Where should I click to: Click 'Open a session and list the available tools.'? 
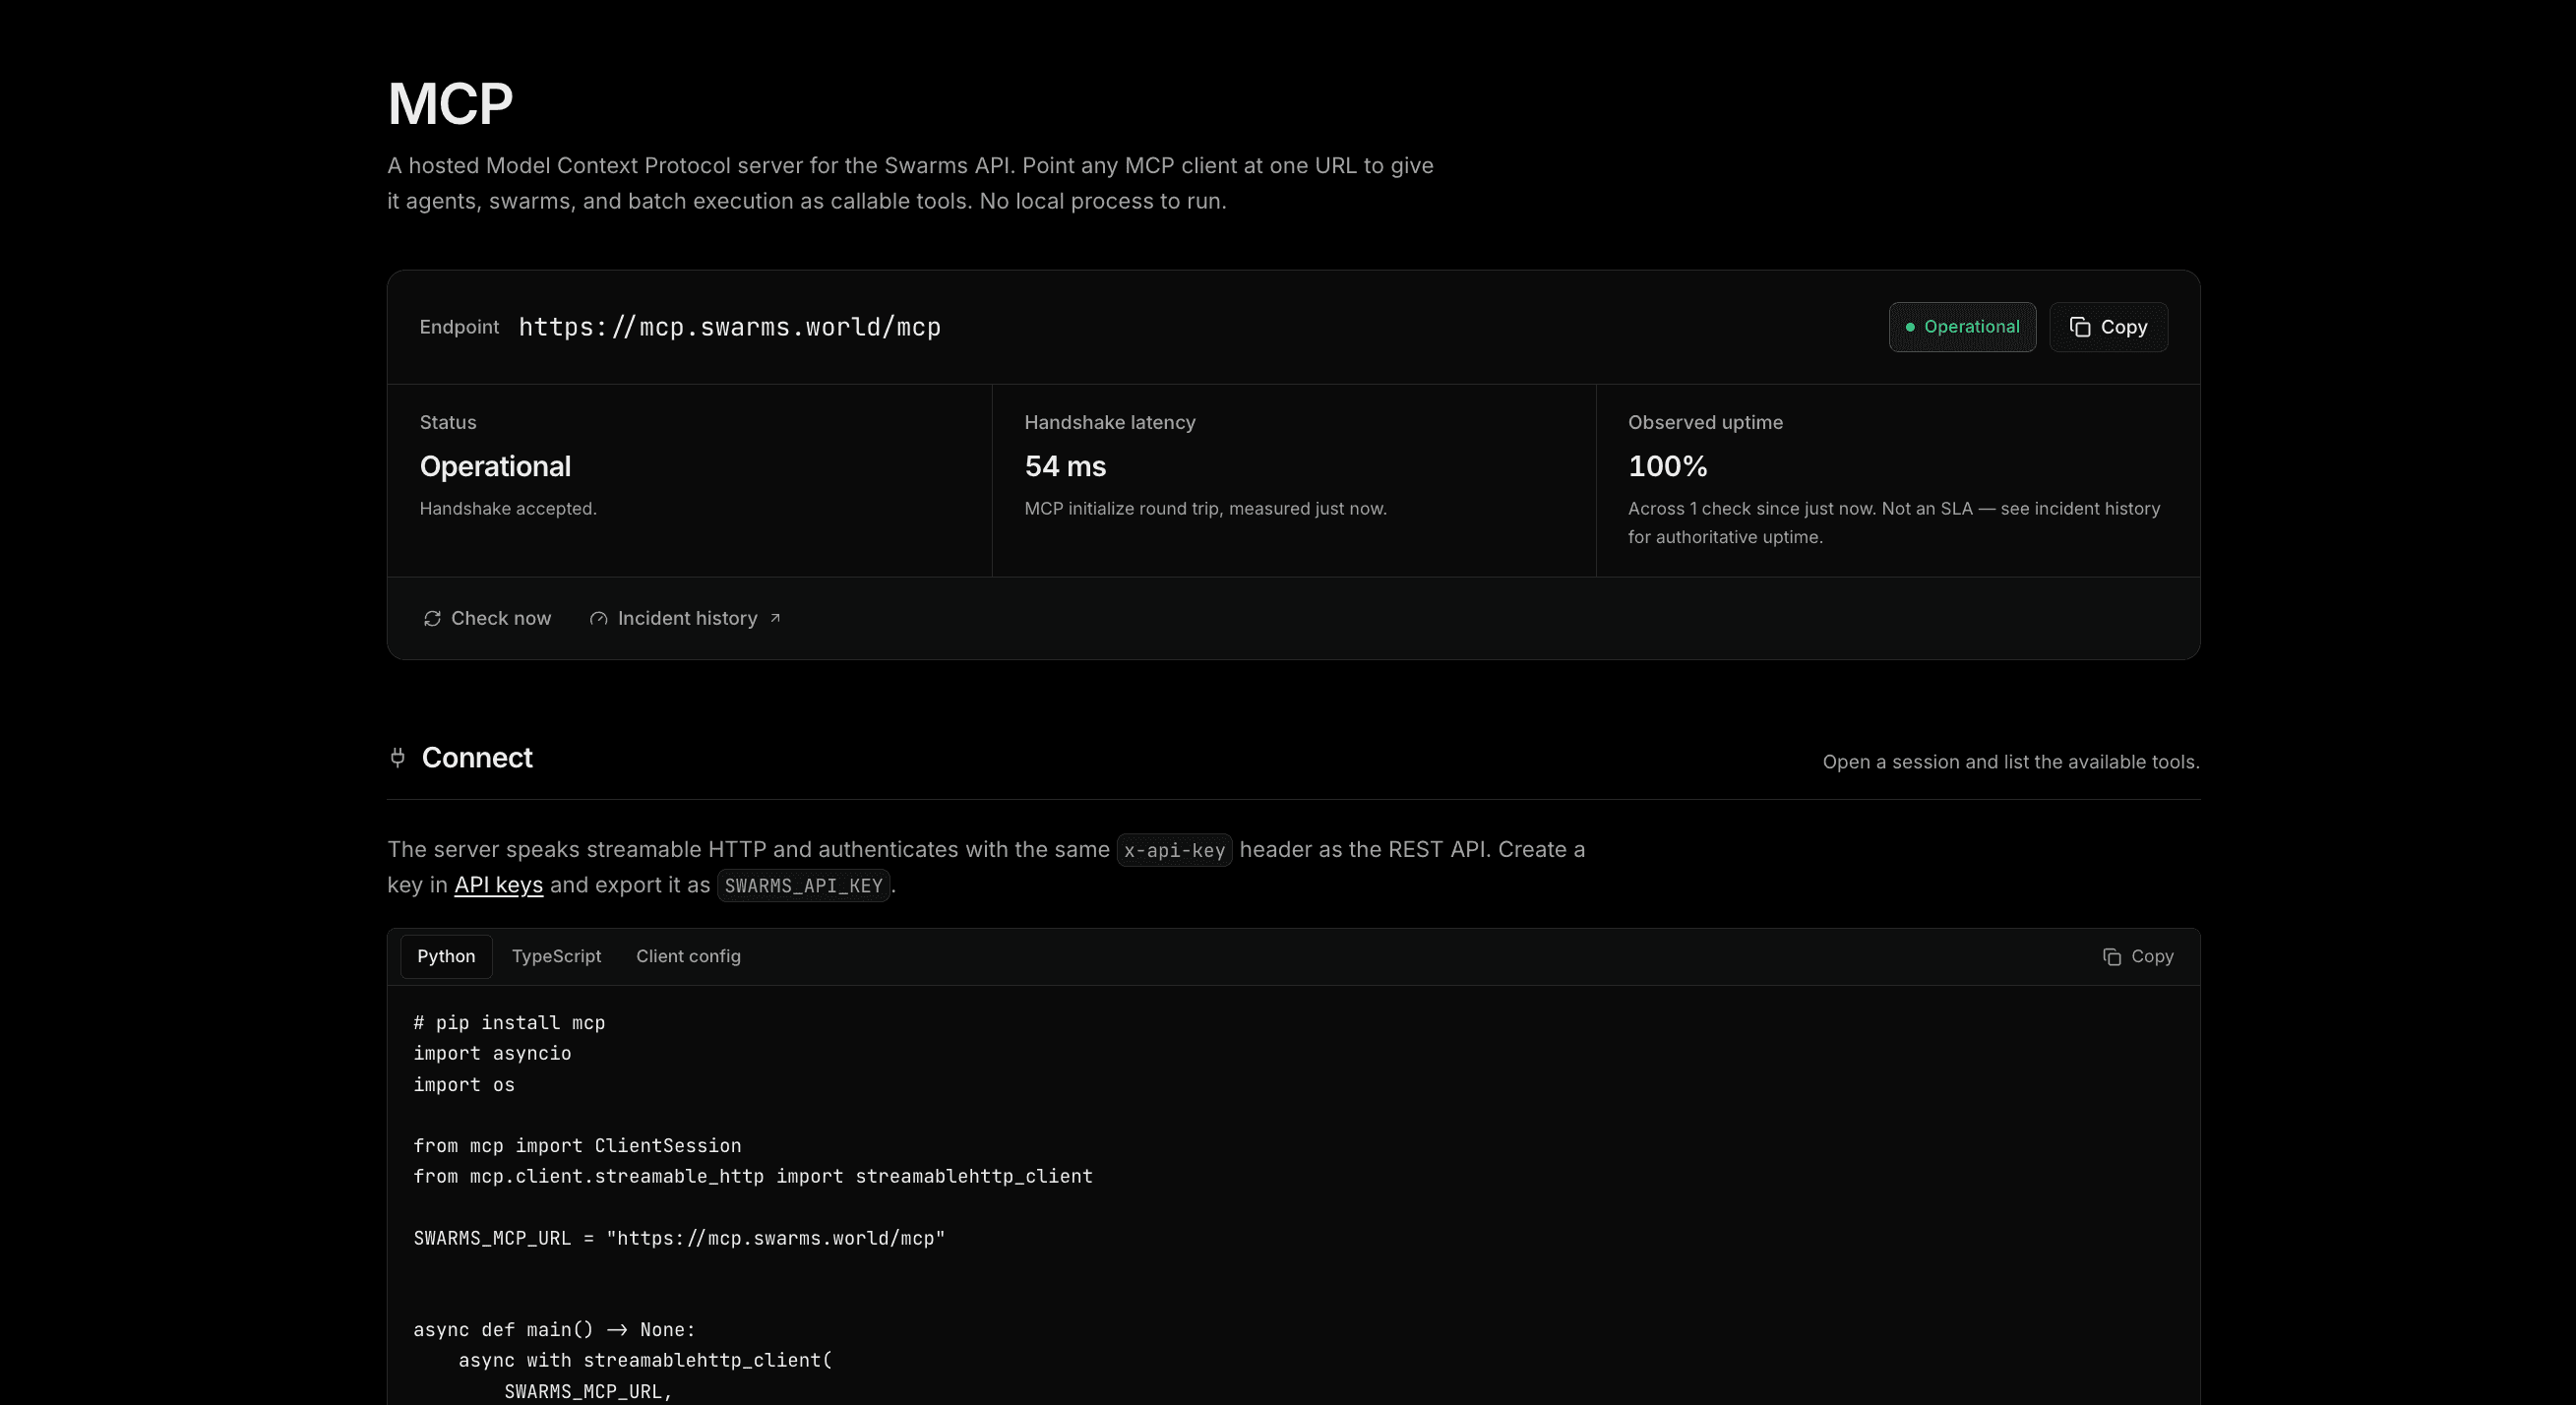pyautogui.click(x=2011, y=762)
